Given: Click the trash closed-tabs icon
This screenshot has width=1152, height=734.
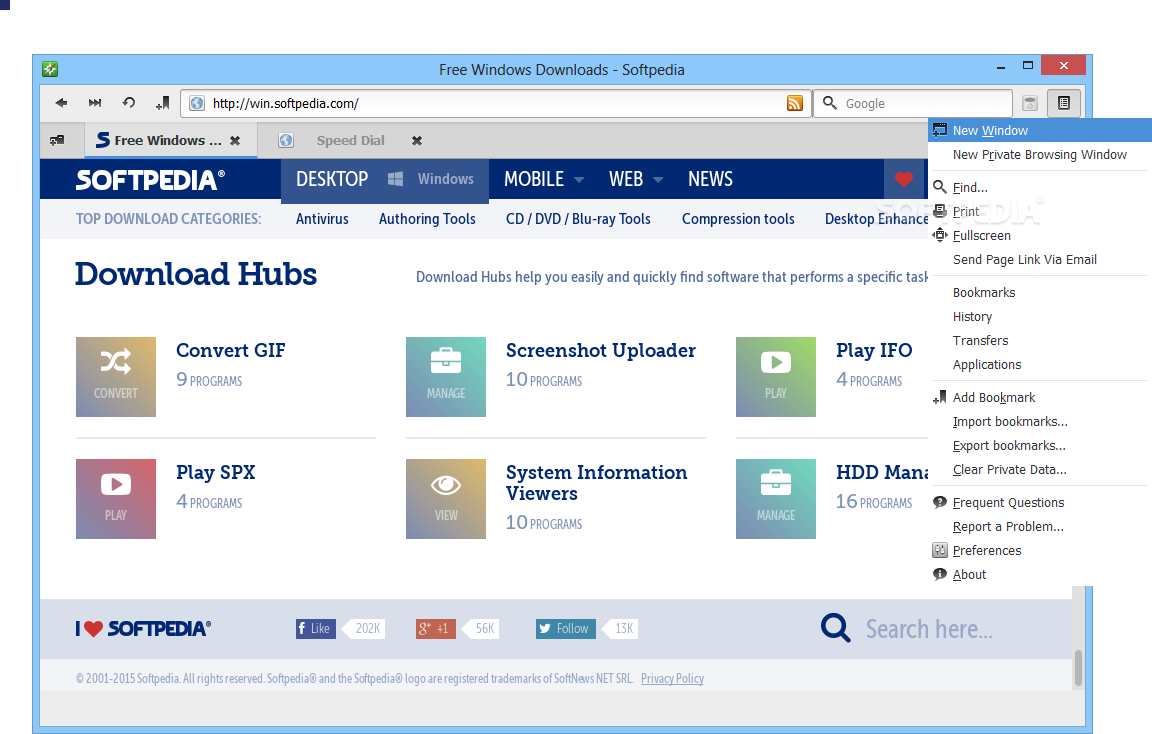Looking at the screenshot, I should (1030, 104).
